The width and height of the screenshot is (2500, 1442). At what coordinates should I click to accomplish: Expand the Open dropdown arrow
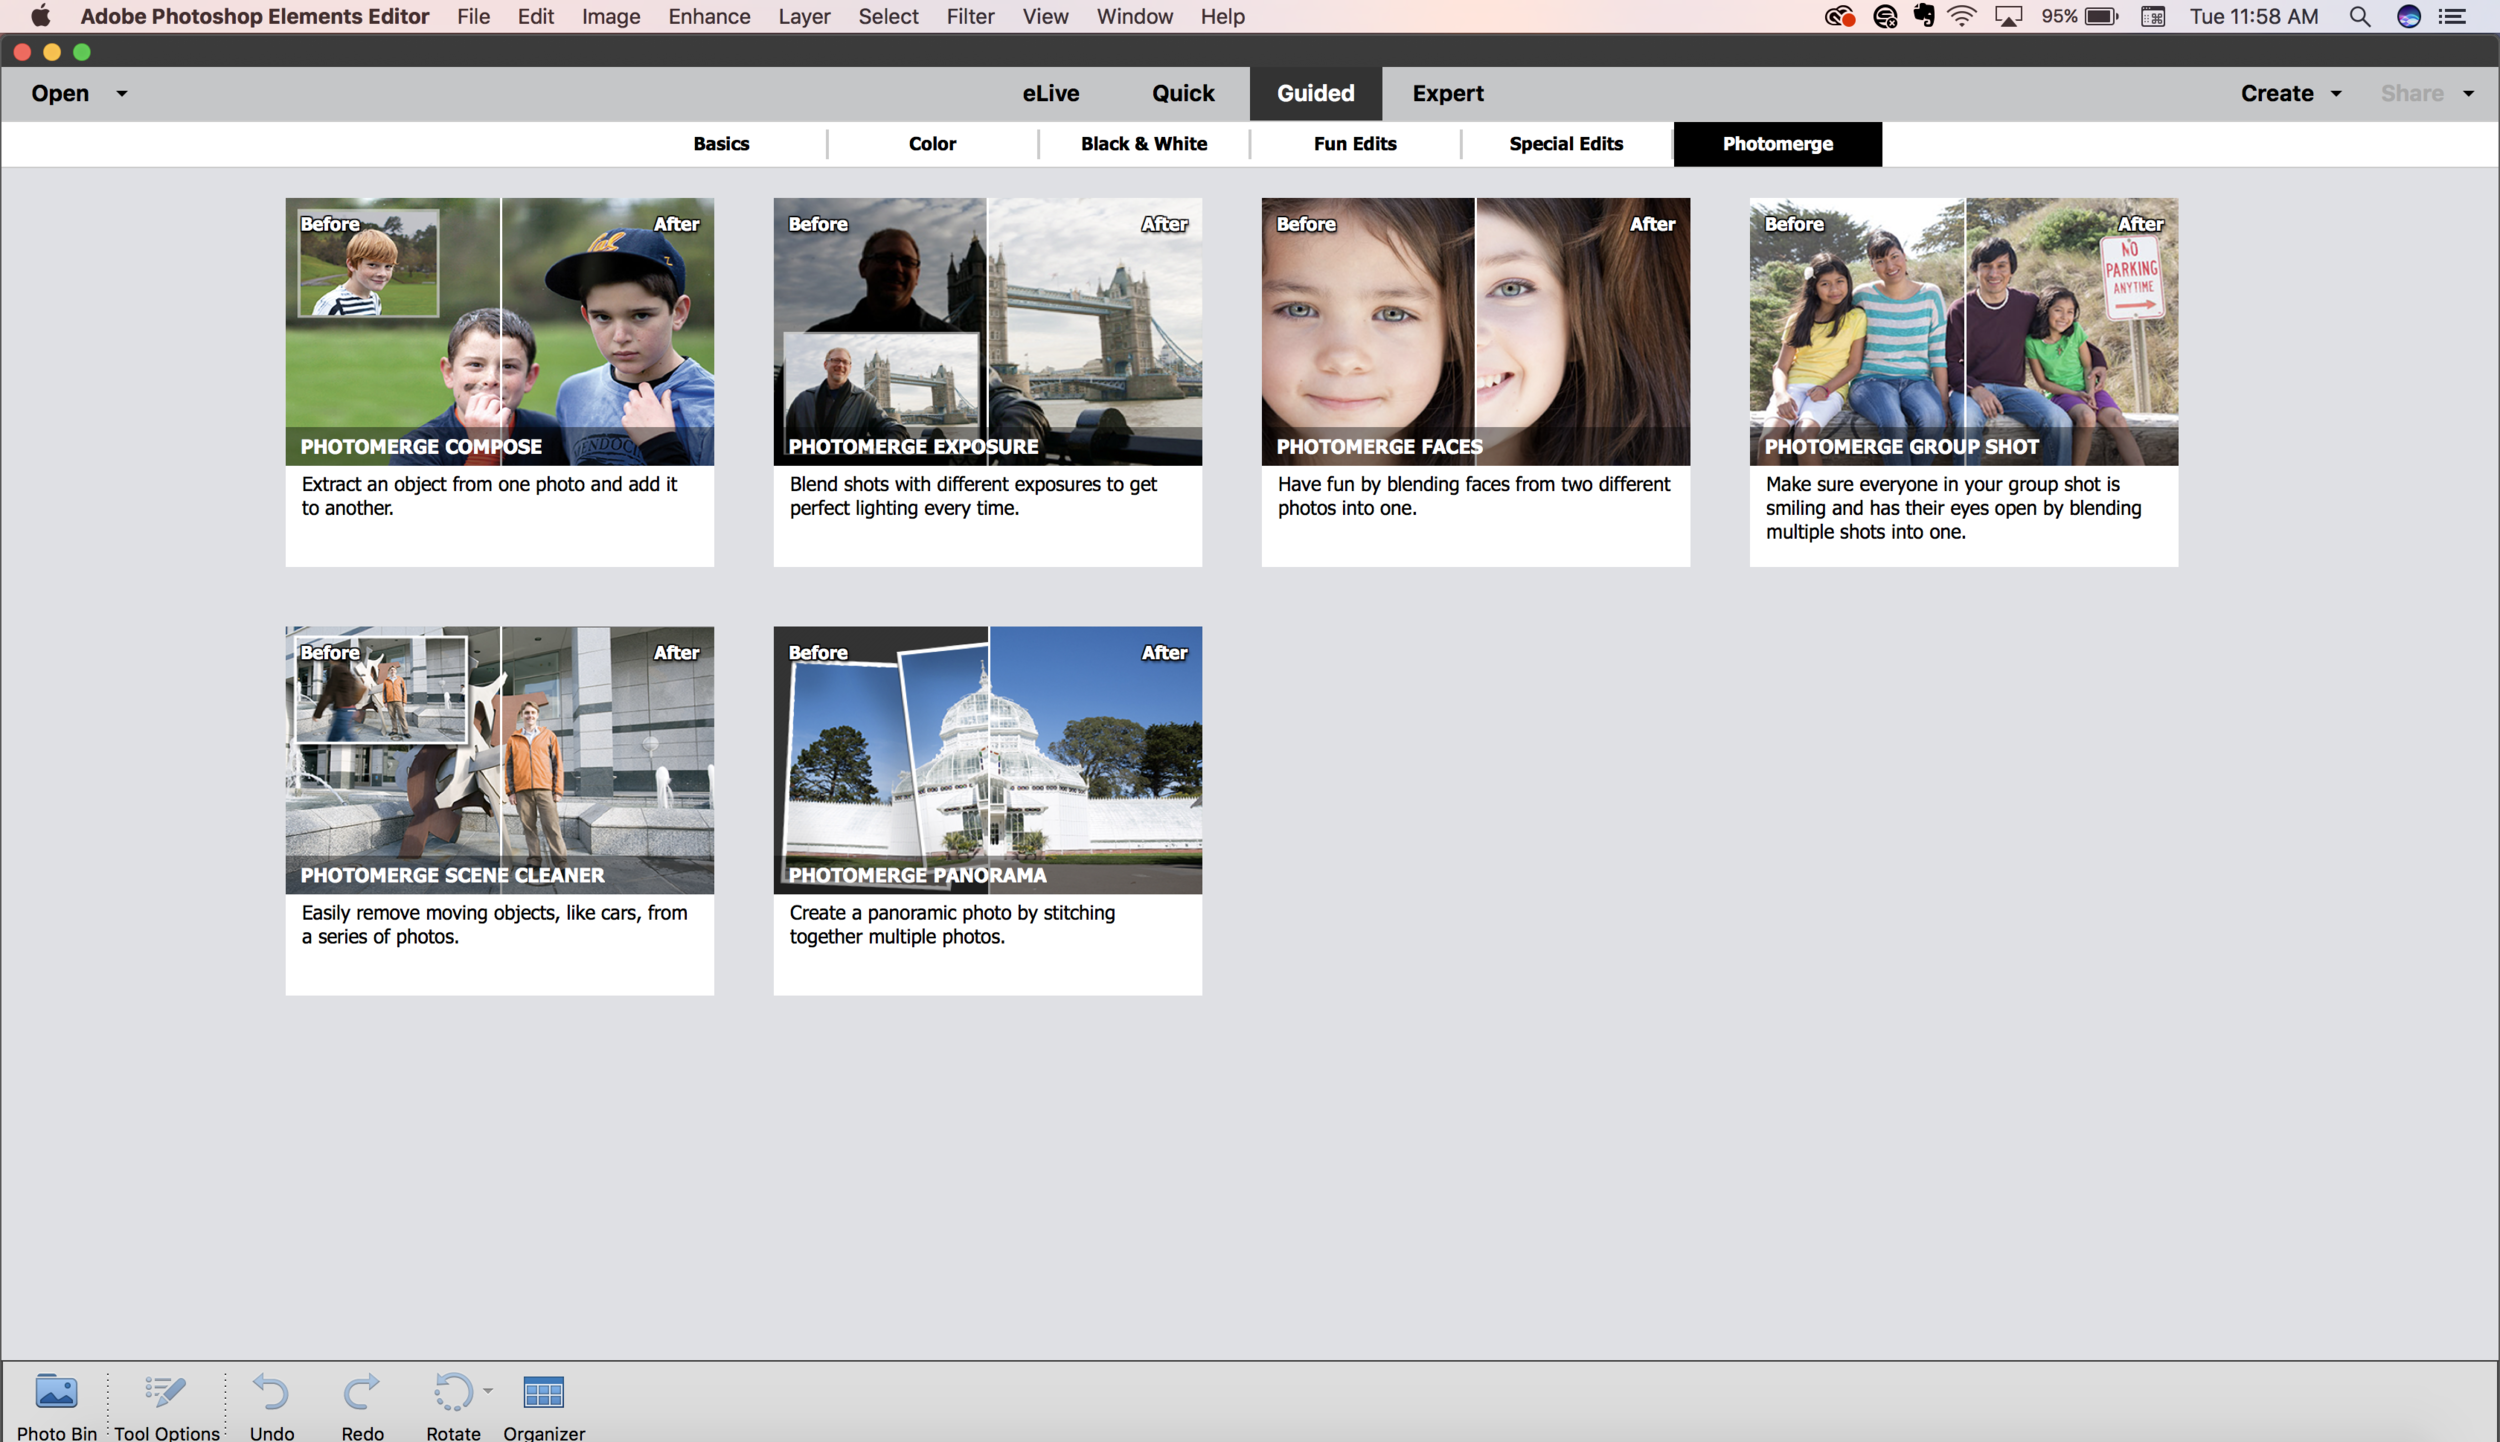pyautogui.click(x=122, y=94)
